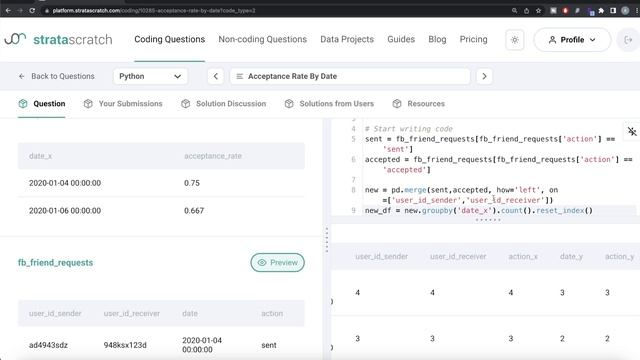Click the editor fullscreen toggle icon
Viewport: 640px width, 360px height.
(632, 131)
